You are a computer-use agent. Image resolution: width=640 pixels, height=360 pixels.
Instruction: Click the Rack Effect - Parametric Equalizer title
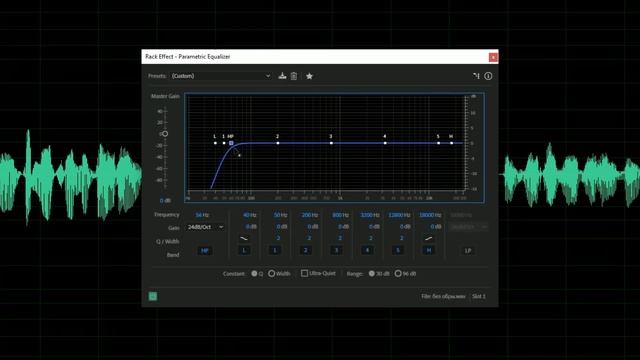pyautogui.click(x=188, y=57)
